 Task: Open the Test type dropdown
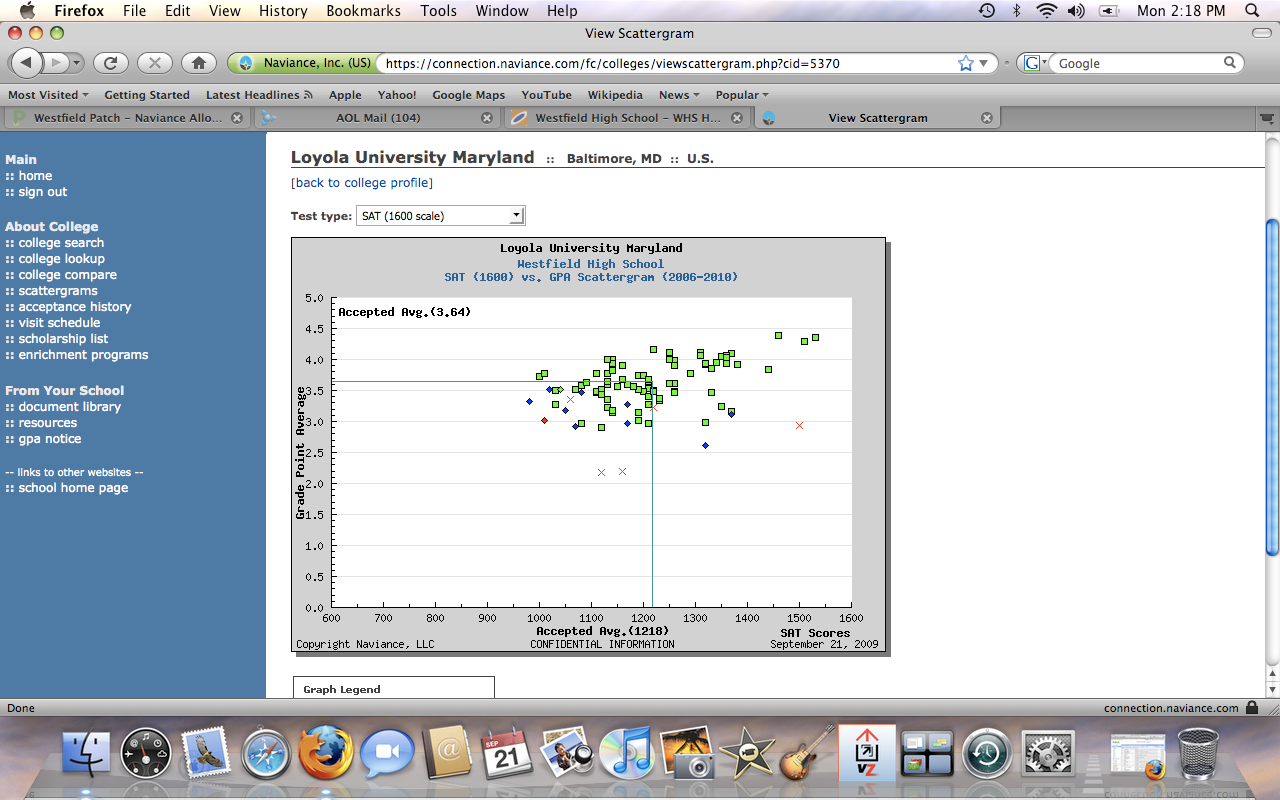click(440, 216)
